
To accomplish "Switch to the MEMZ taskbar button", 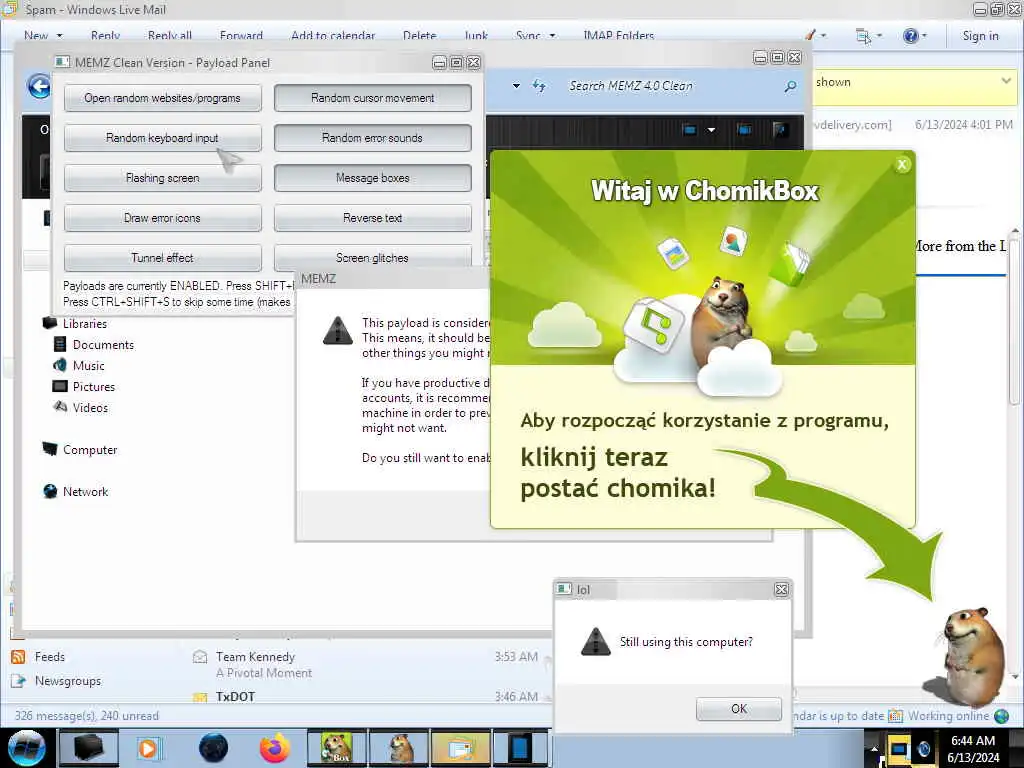I will click(x=521, y=748).
